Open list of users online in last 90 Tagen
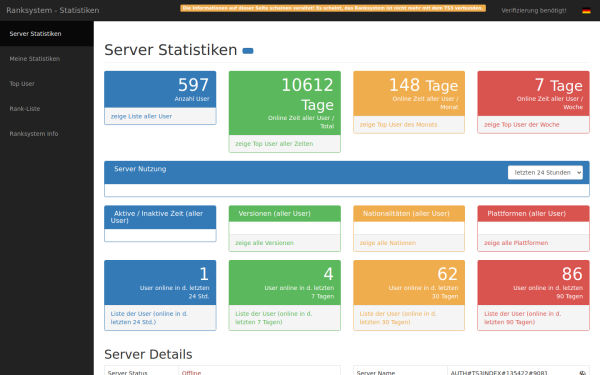The height and width of the screenshot is (375, 600). 523,318
